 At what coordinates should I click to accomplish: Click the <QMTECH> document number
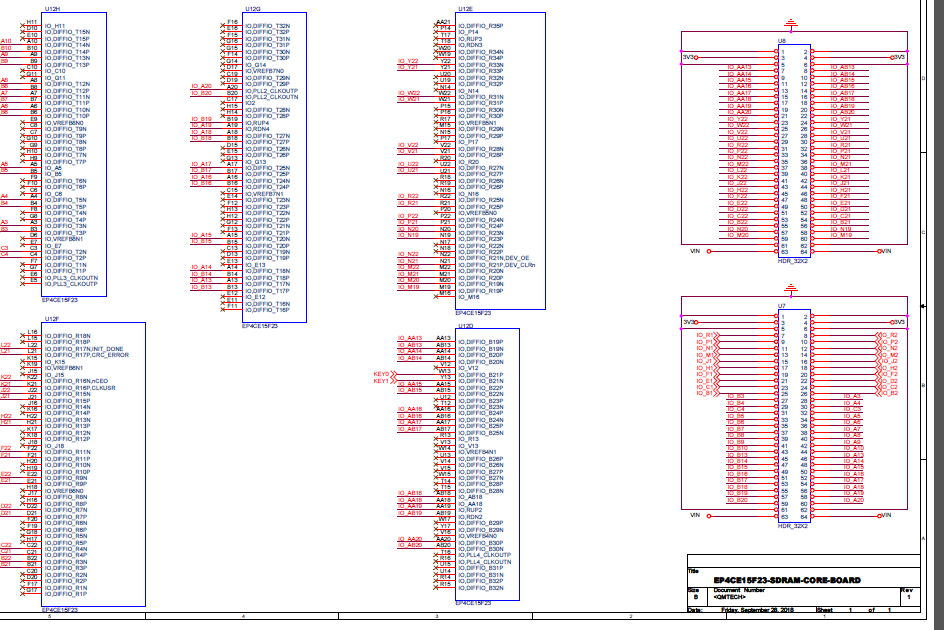click(x=730, y=597)
